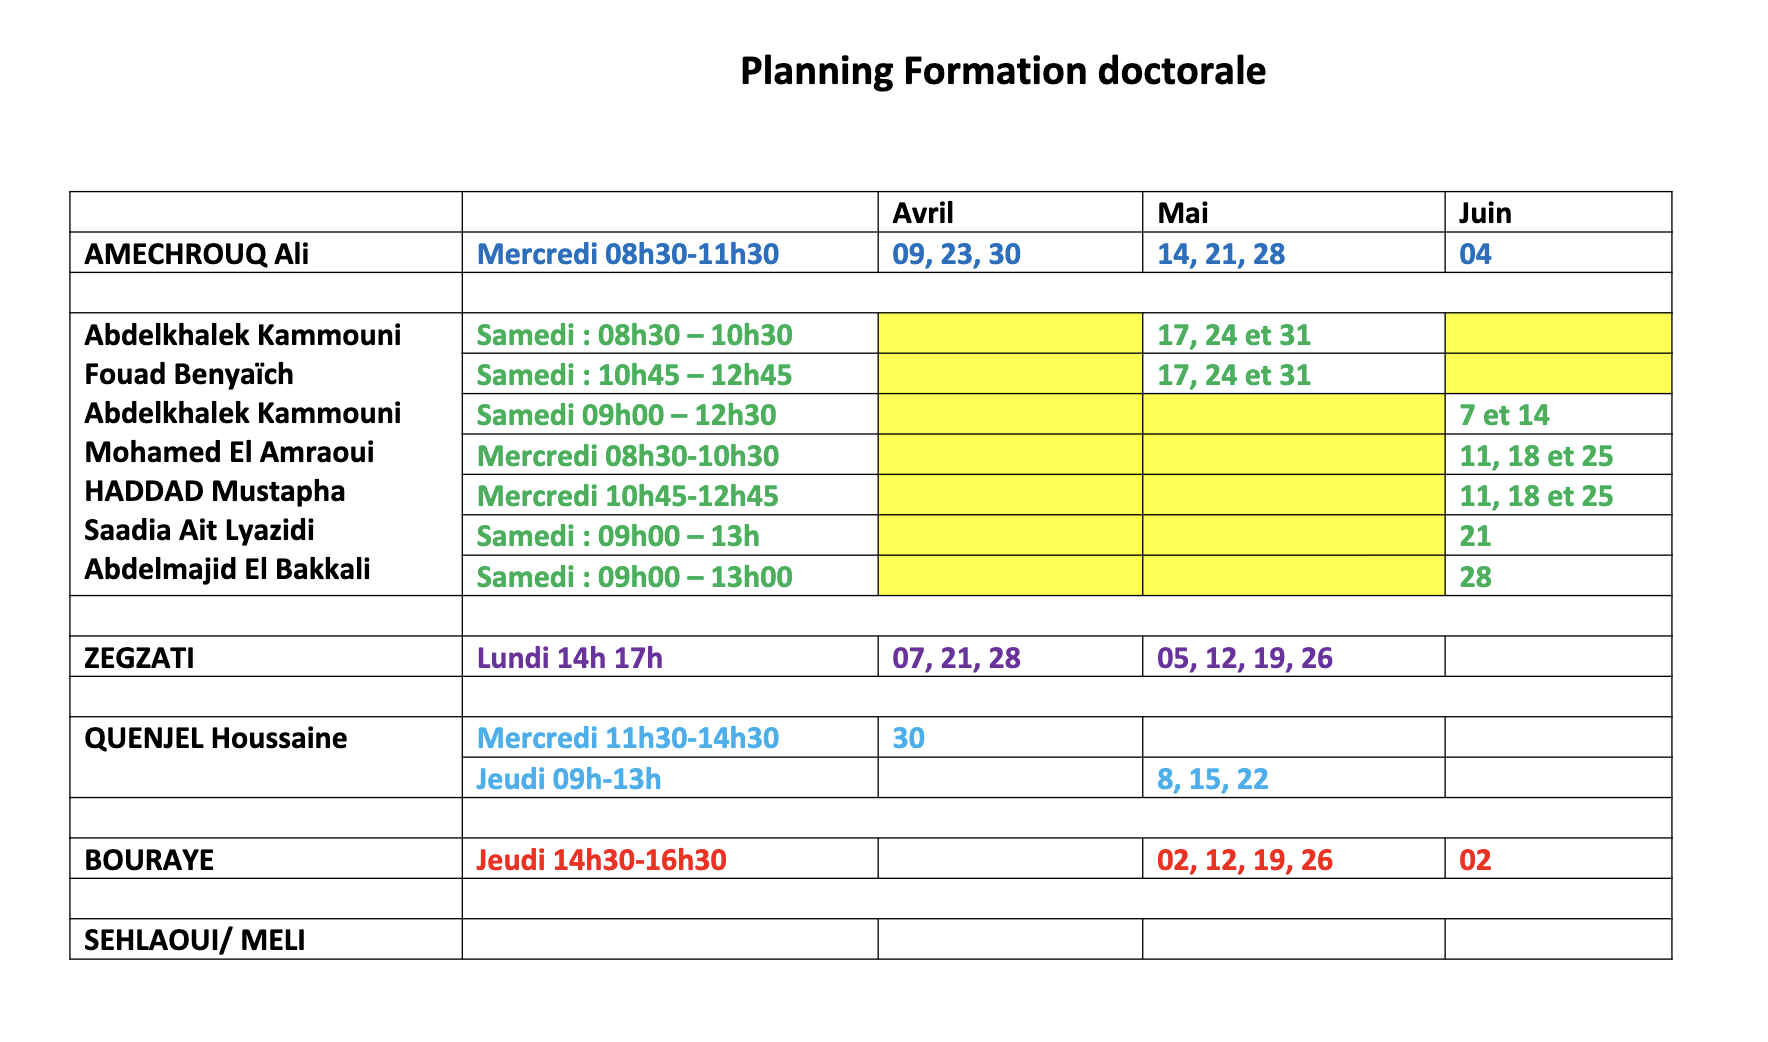
Task: Select the name "HADDAD Mustapha"
Action: point(215,491)
